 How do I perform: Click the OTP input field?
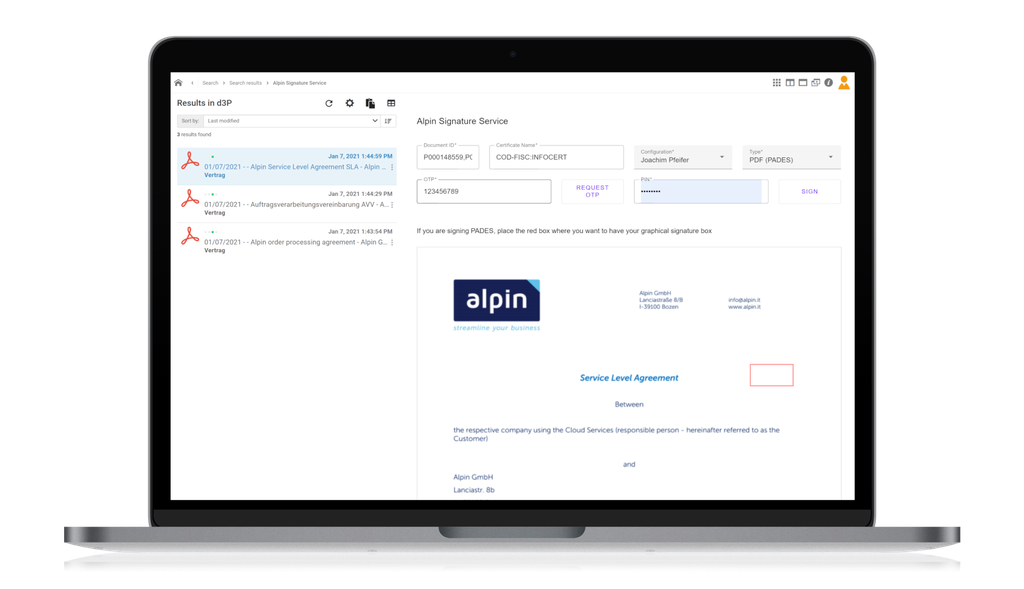click(484, 191)
